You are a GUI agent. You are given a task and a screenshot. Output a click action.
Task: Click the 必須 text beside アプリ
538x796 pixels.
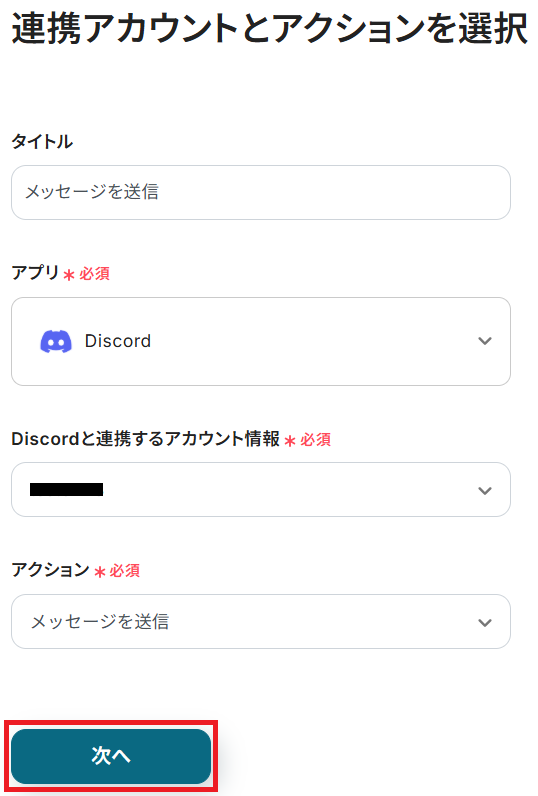(94, 274)
